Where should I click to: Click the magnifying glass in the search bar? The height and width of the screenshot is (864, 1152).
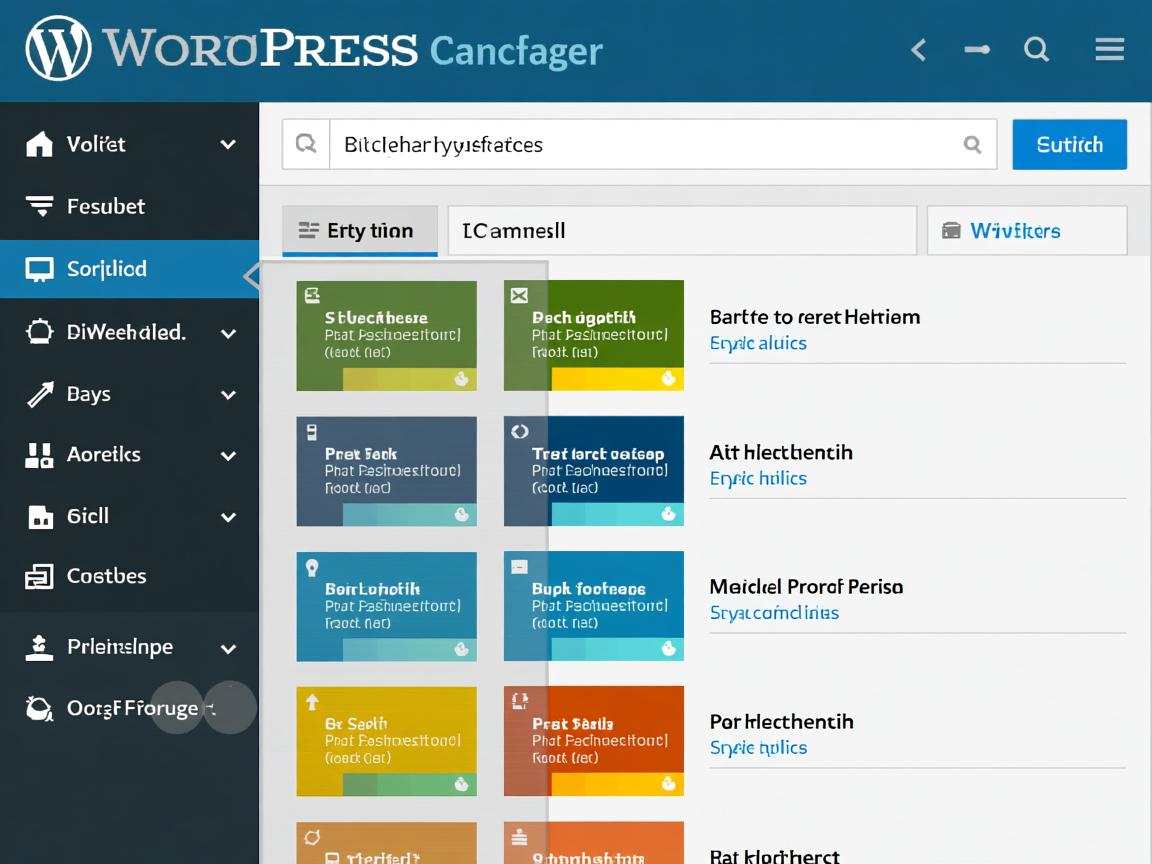(971, 144)
